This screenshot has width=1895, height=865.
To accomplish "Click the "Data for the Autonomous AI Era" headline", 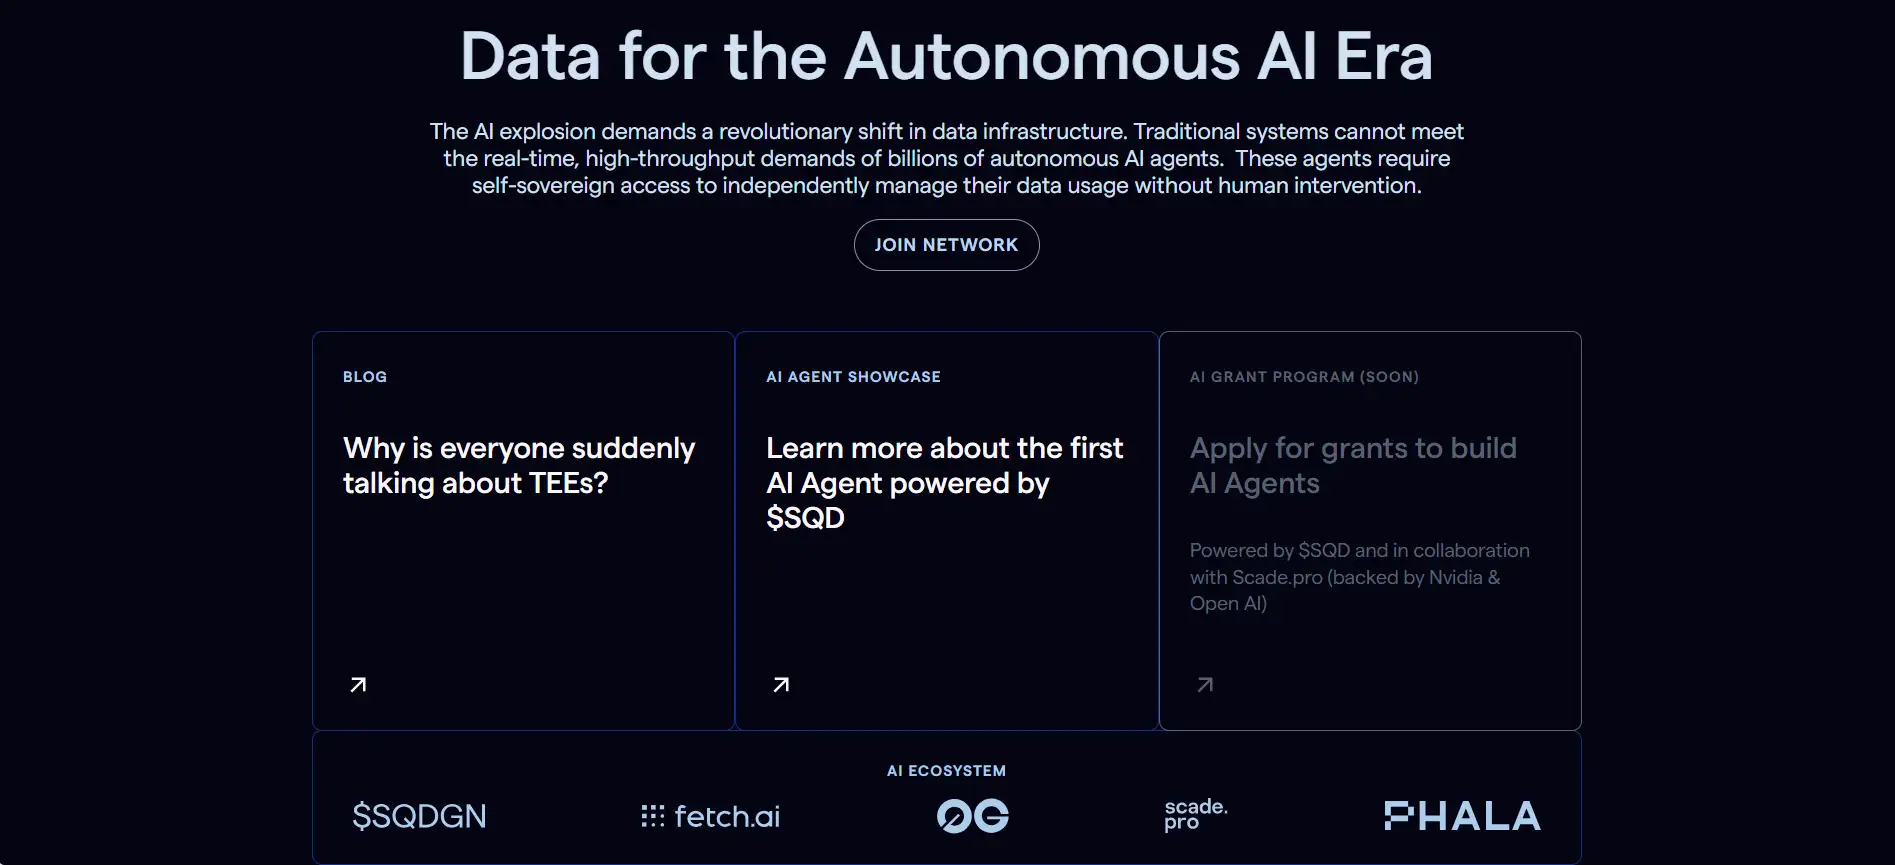I will click(946, 56).
